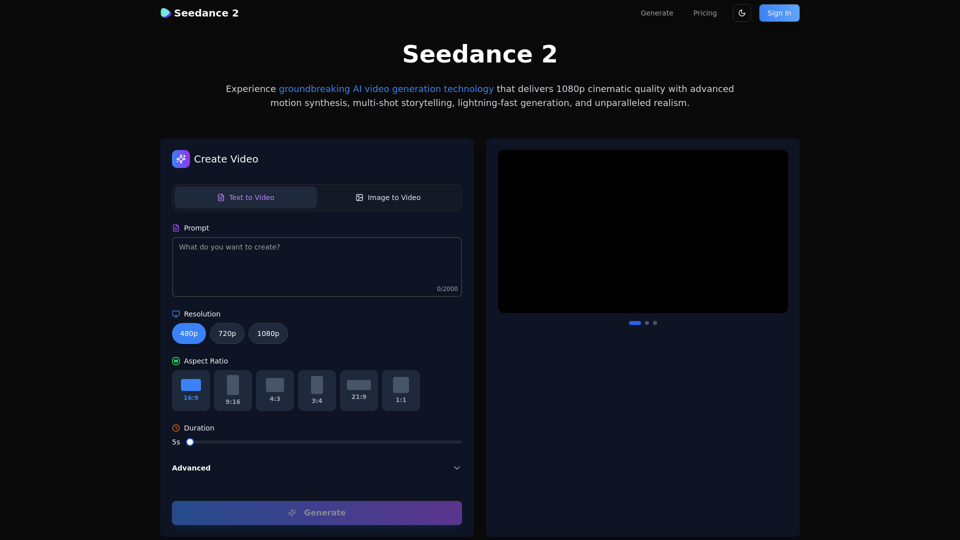
Task: Choose 3:4 aspect ratio
Action: coord(317,390)
